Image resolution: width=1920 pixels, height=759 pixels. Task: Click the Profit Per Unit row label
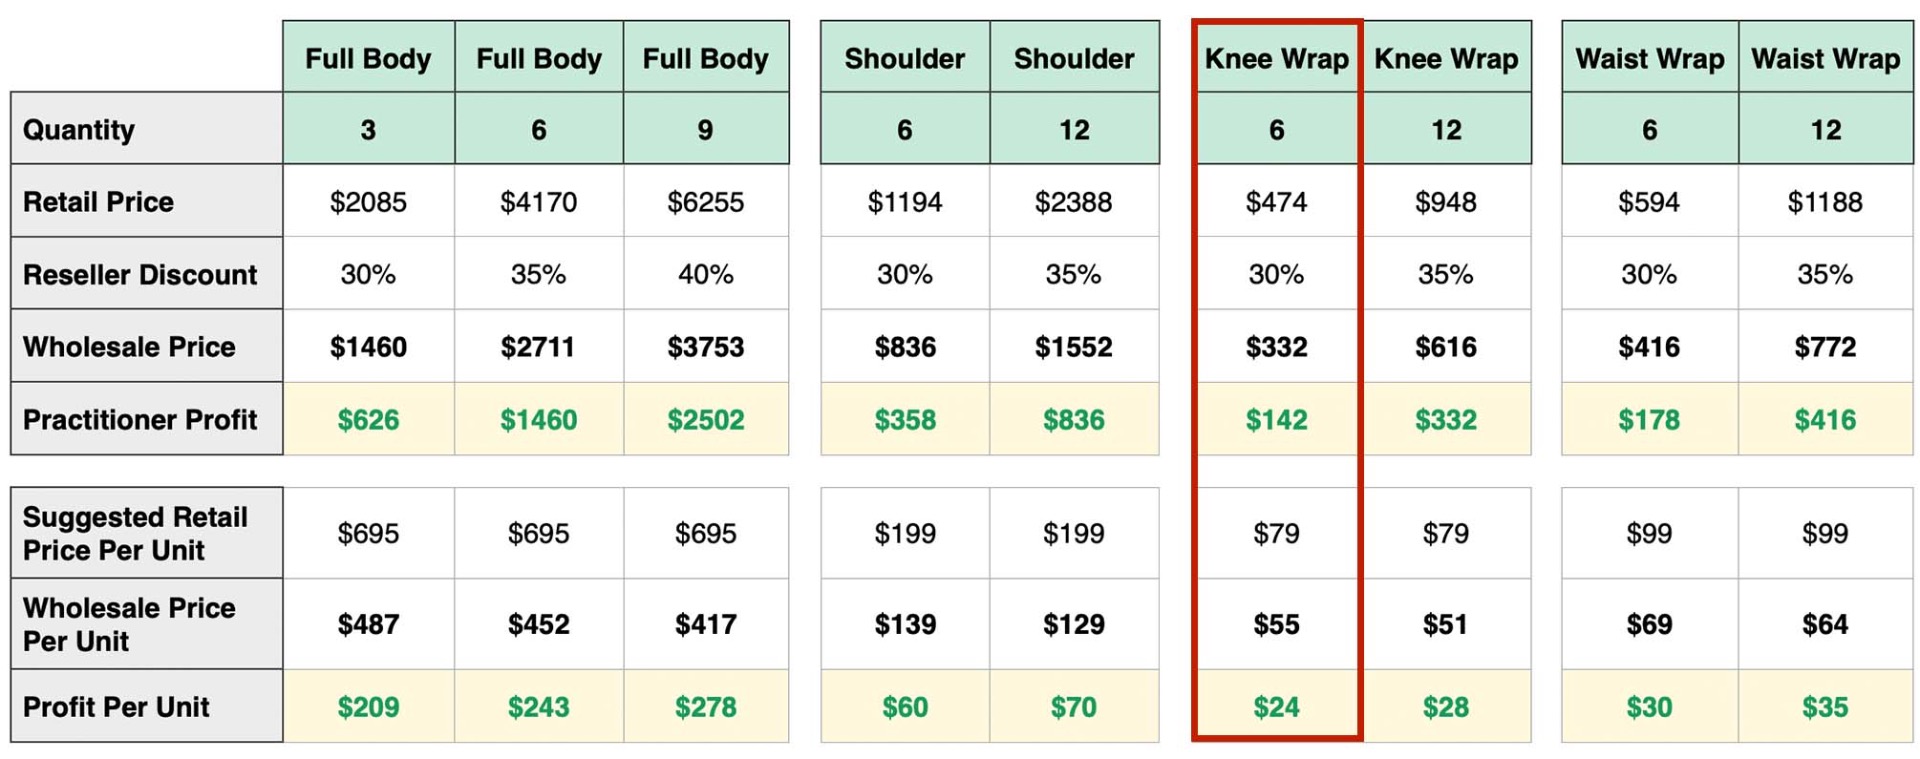click(x=146, y=707)
